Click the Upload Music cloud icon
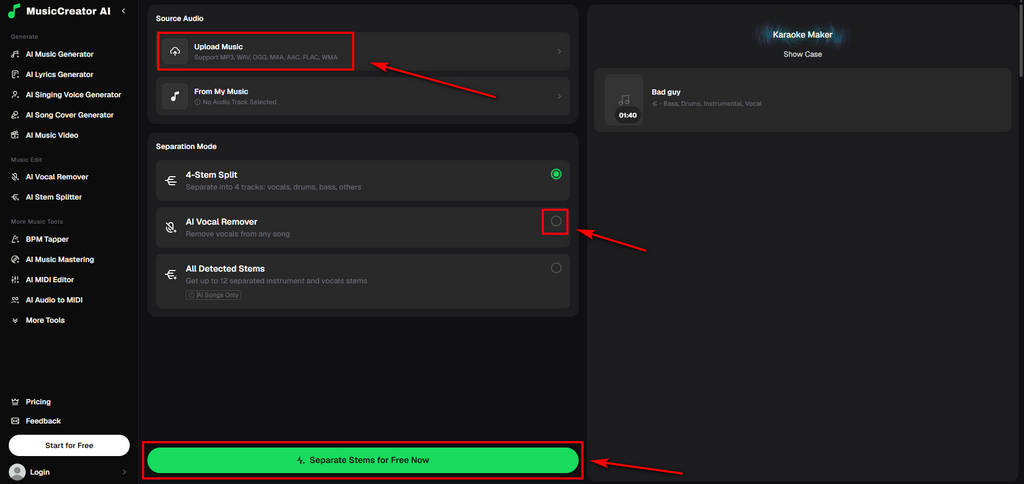This screenshot has width=1024, height=484. (174, 52)
